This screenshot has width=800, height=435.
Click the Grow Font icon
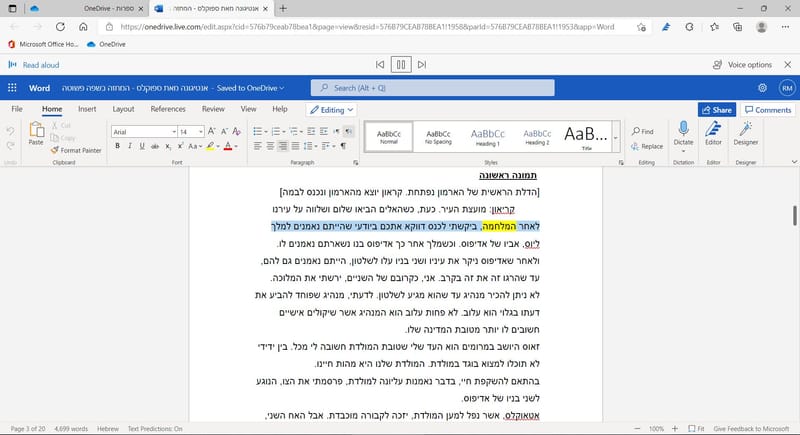pyautogui.click(x=212, y=132)
